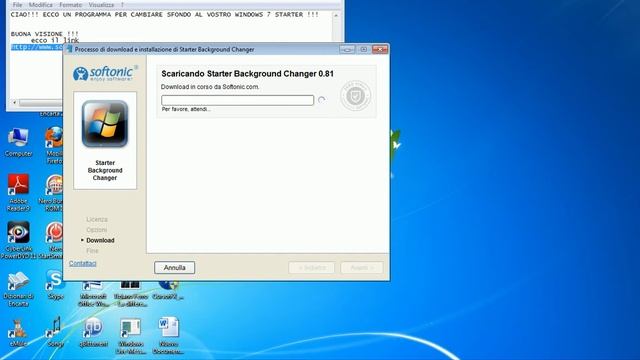Click the Download step in the sidebar

[x=100, y=240]
